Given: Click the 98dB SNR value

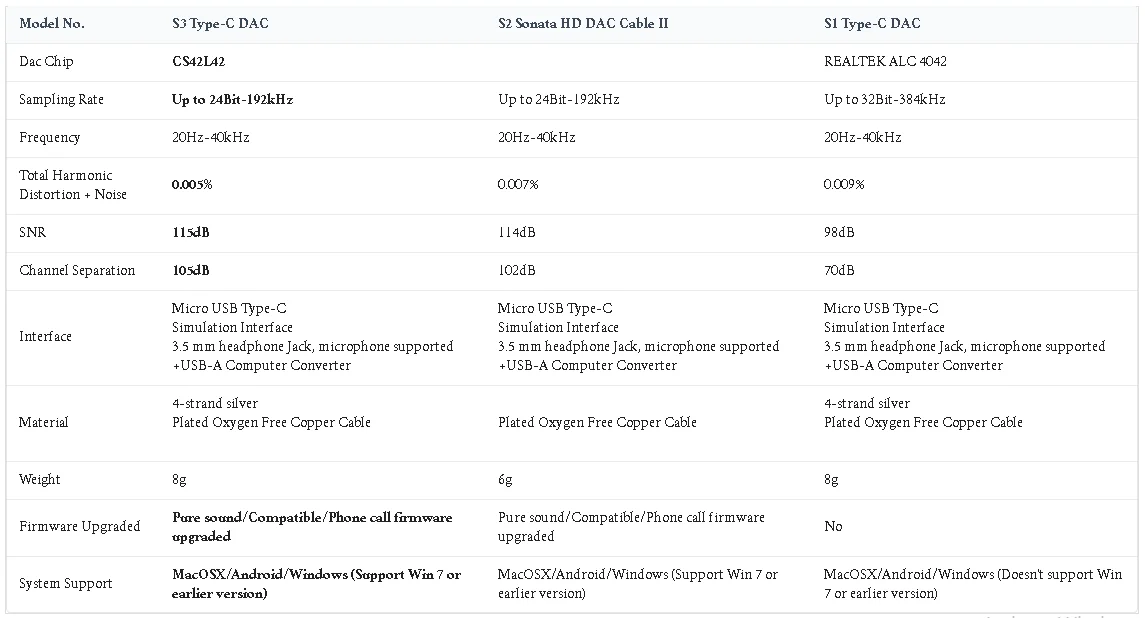Looking at the screenshot, I should tap(839, 232).
